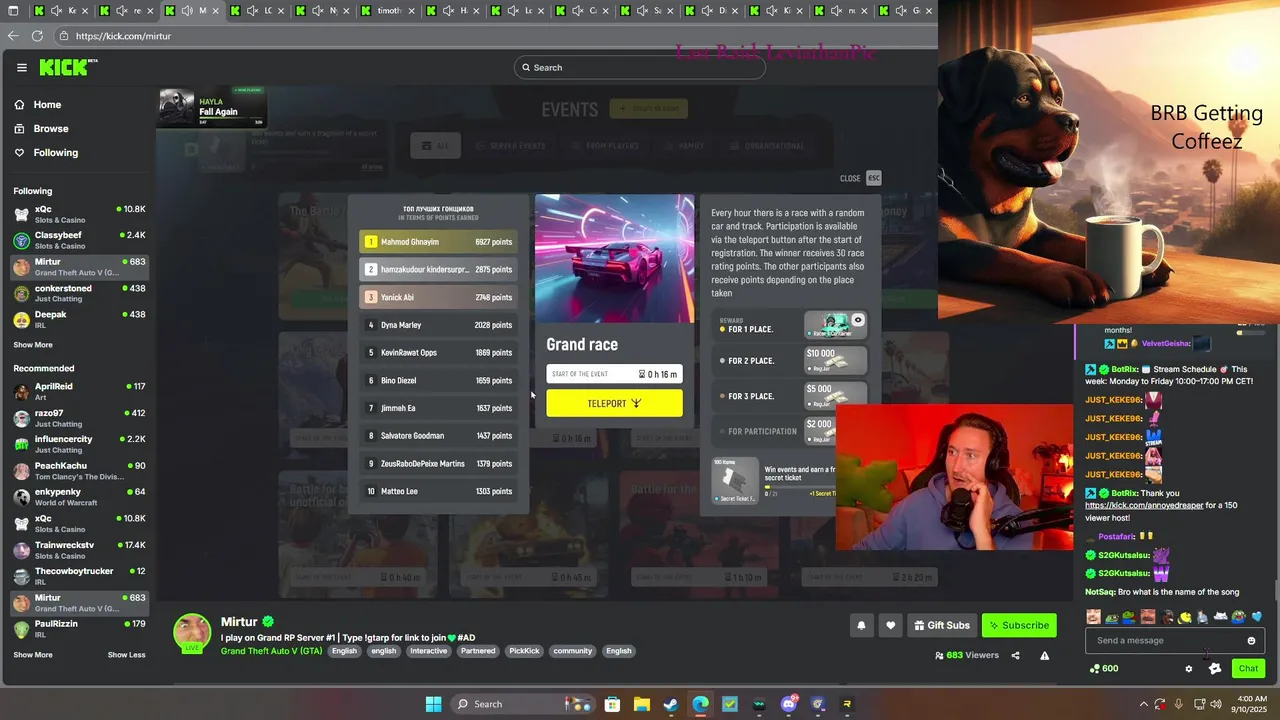The height and width of the screenshot is (720, 1280).
Task: Click the blue heart quick emote
Action: (1257, 617)
